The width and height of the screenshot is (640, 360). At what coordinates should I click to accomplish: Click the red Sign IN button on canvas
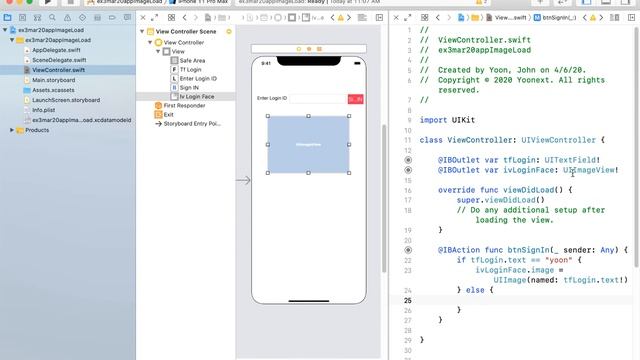[356, 99]
